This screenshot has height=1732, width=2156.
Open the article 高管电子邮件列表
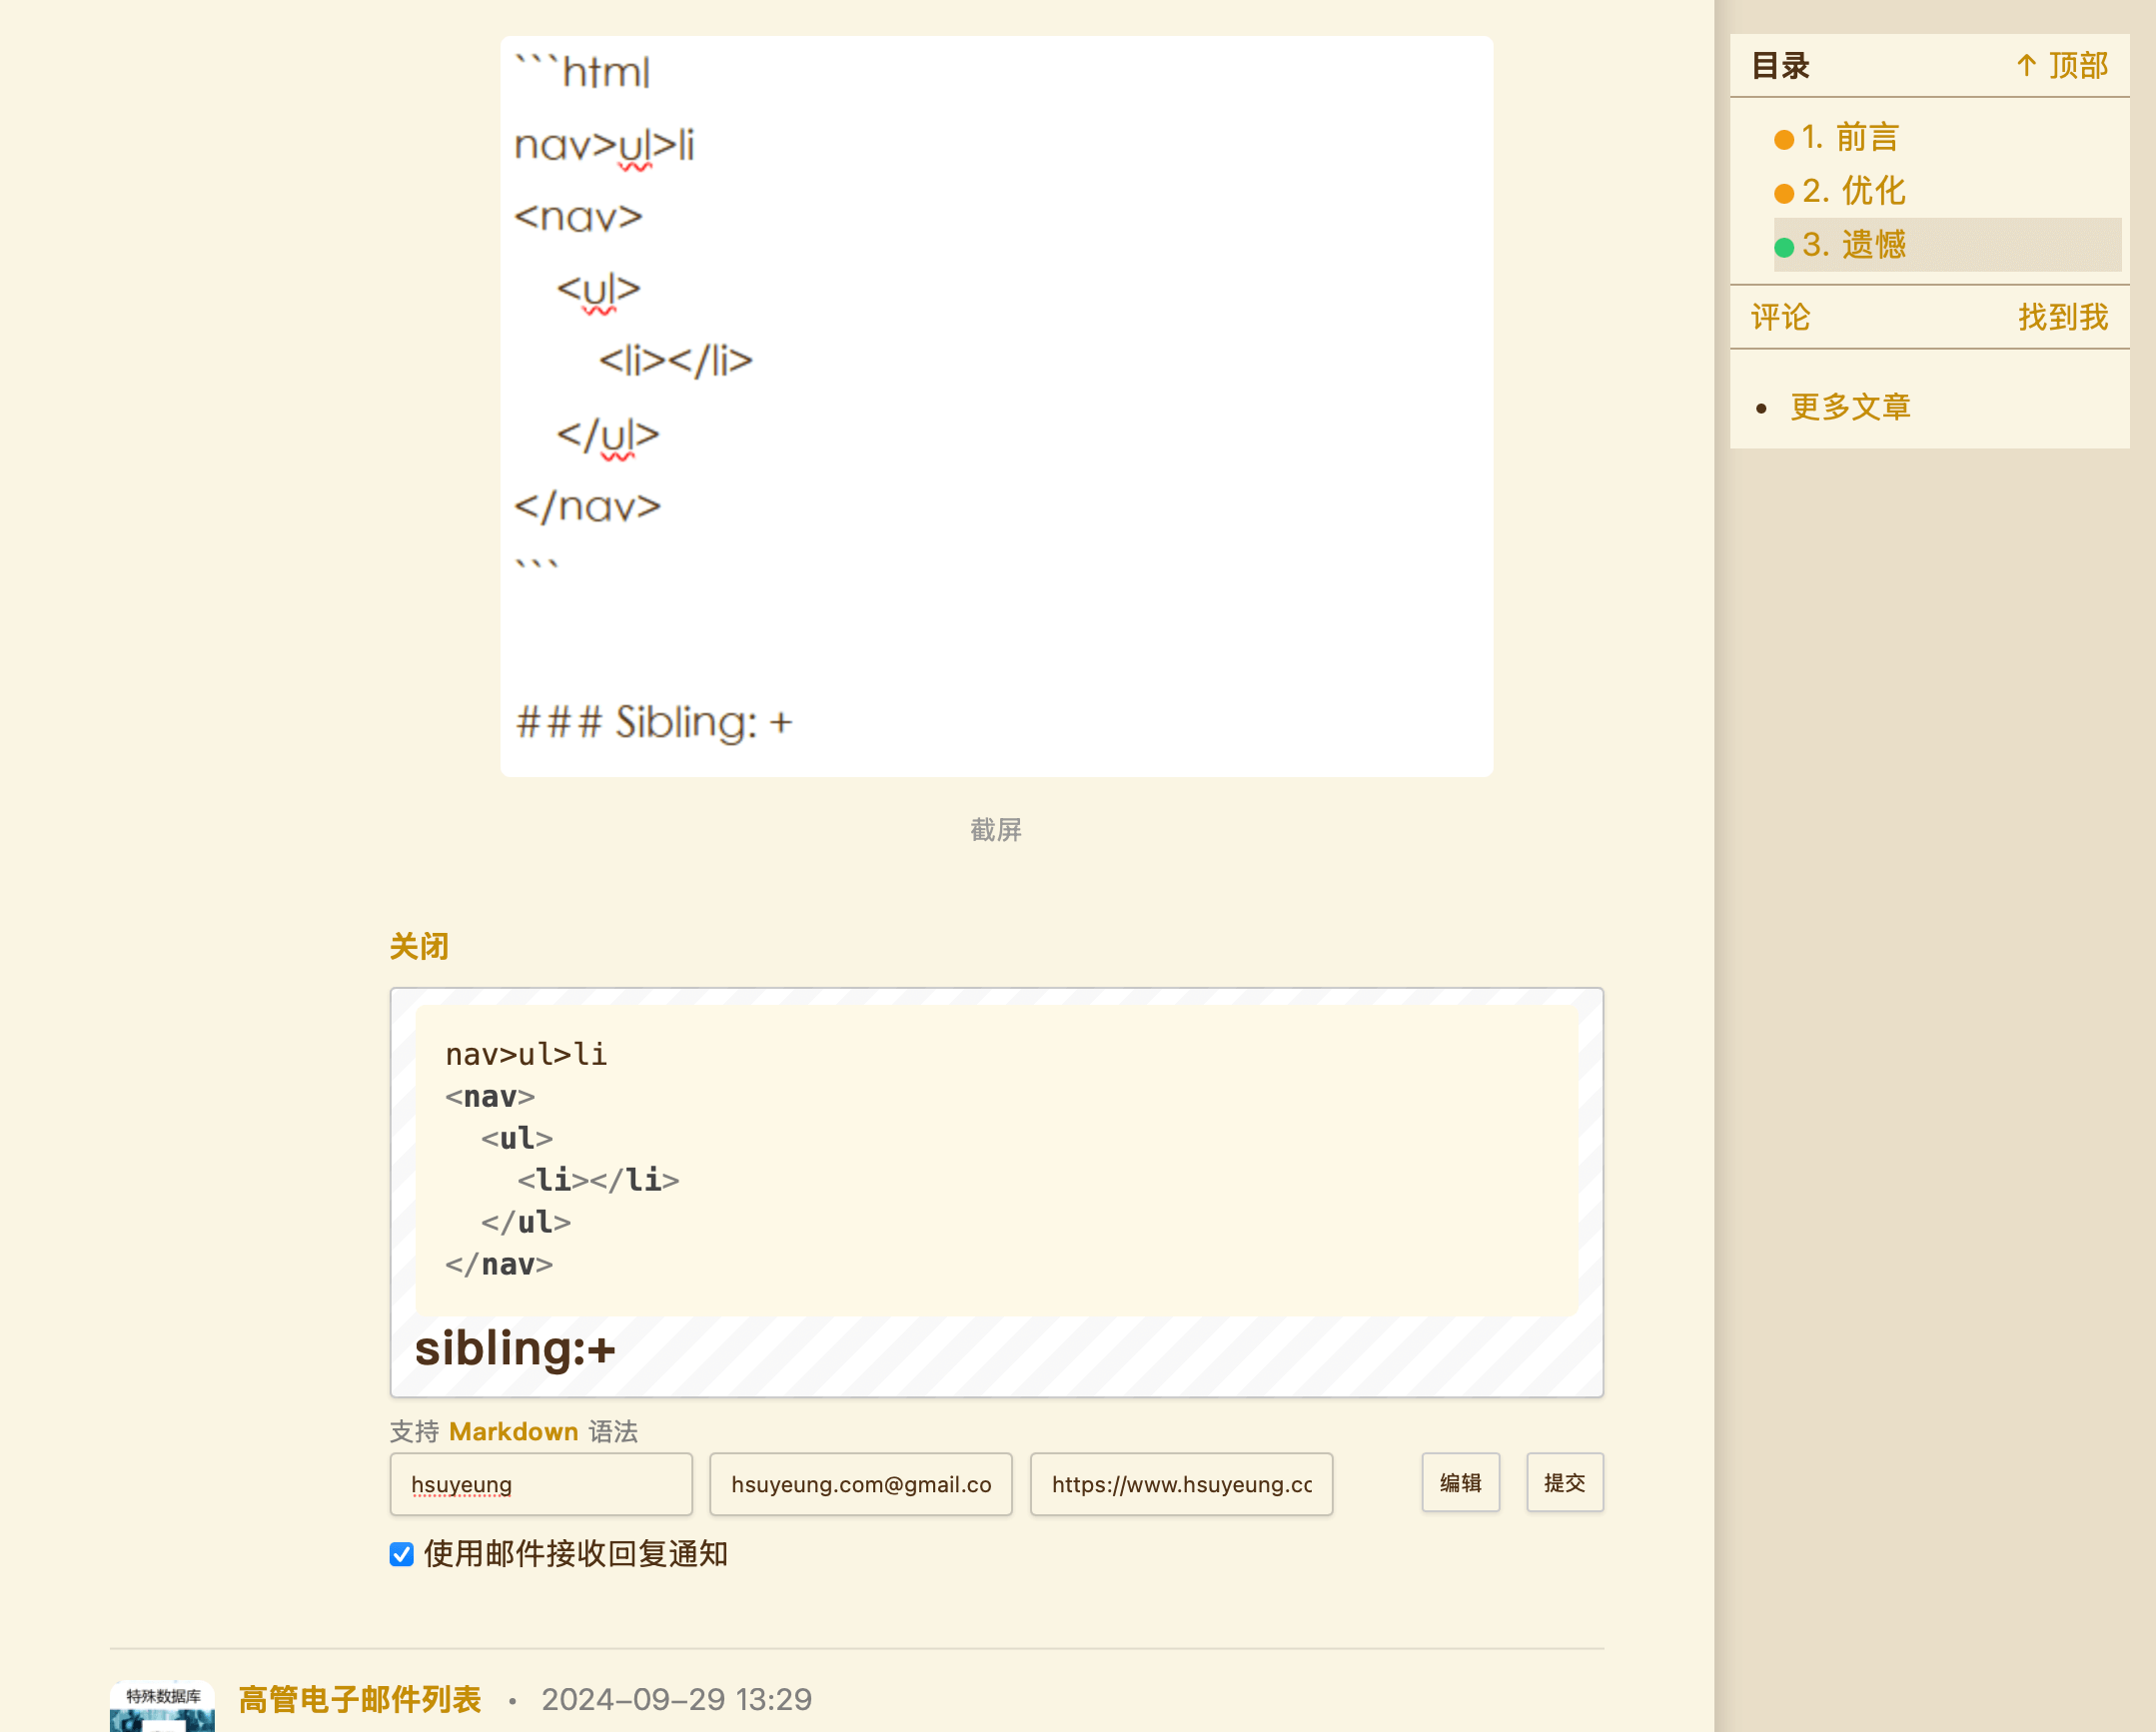tap(360, 1698)
